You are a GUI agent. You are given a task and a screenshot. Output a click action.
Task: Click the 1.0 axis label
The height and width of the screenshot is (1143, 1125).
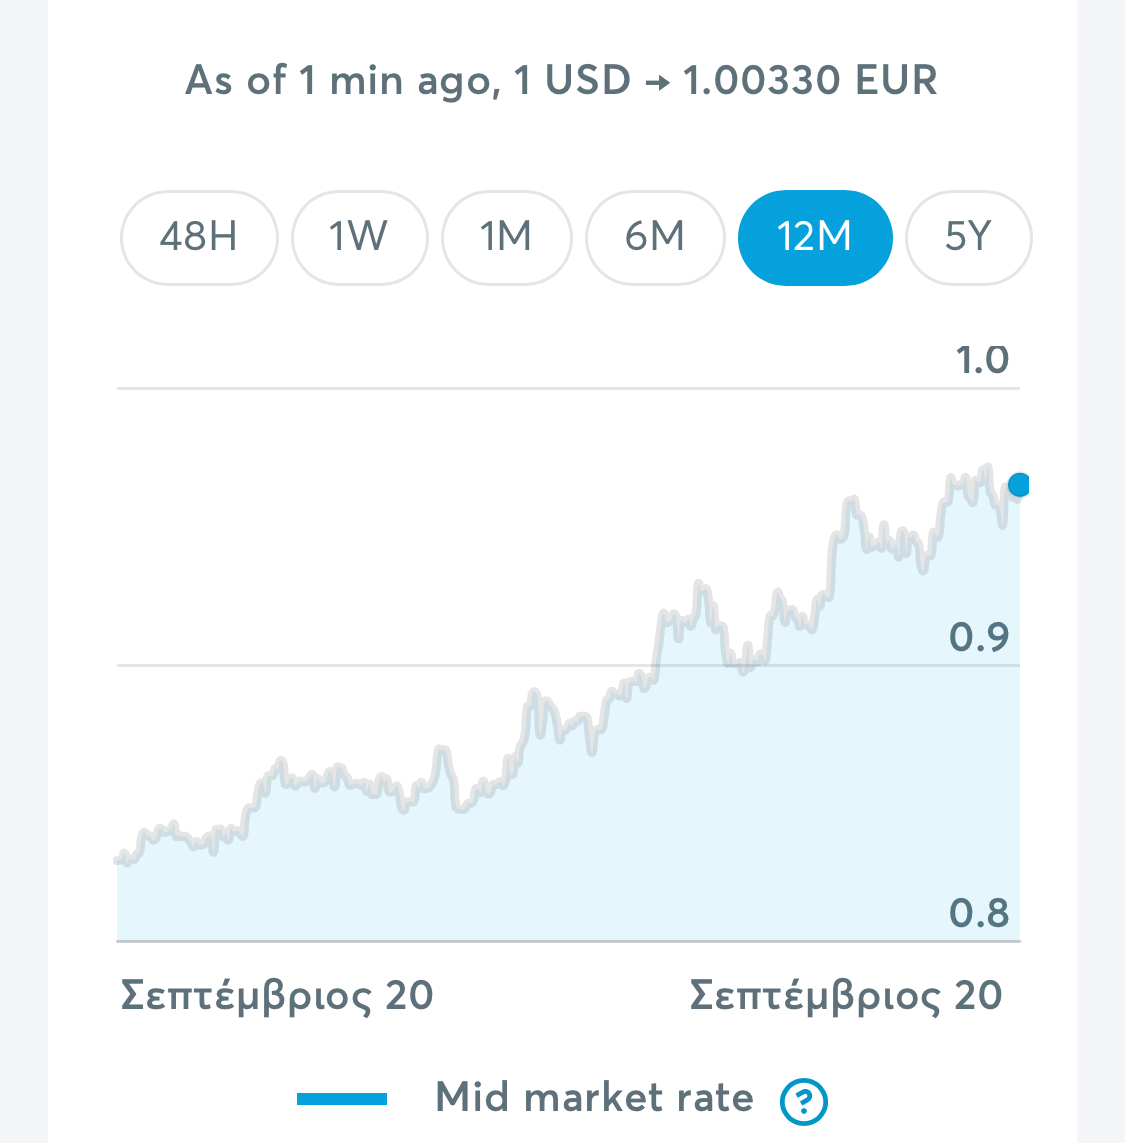coord(982,360)
